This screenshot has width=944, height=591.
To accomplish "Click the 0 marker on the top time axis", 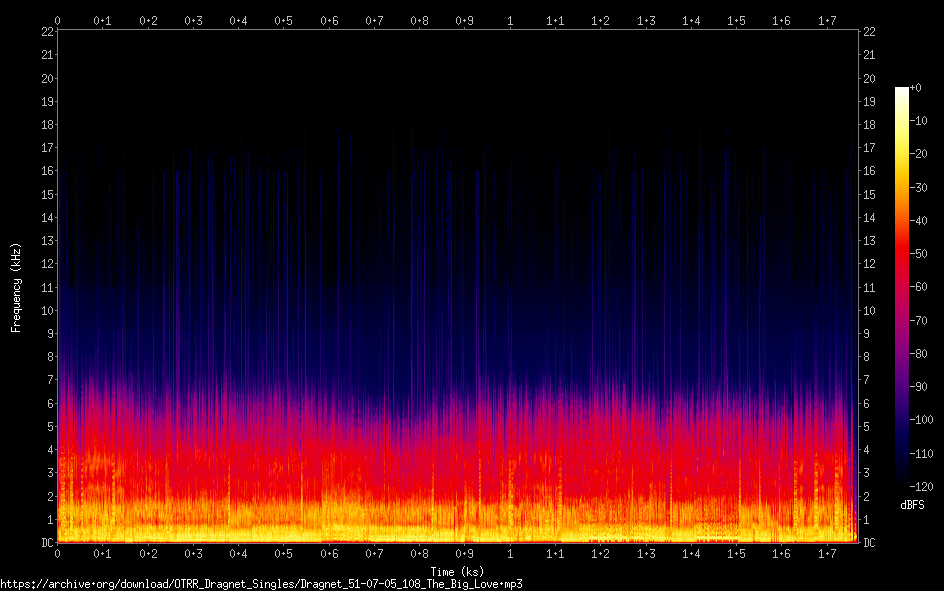I will point(58,20).
